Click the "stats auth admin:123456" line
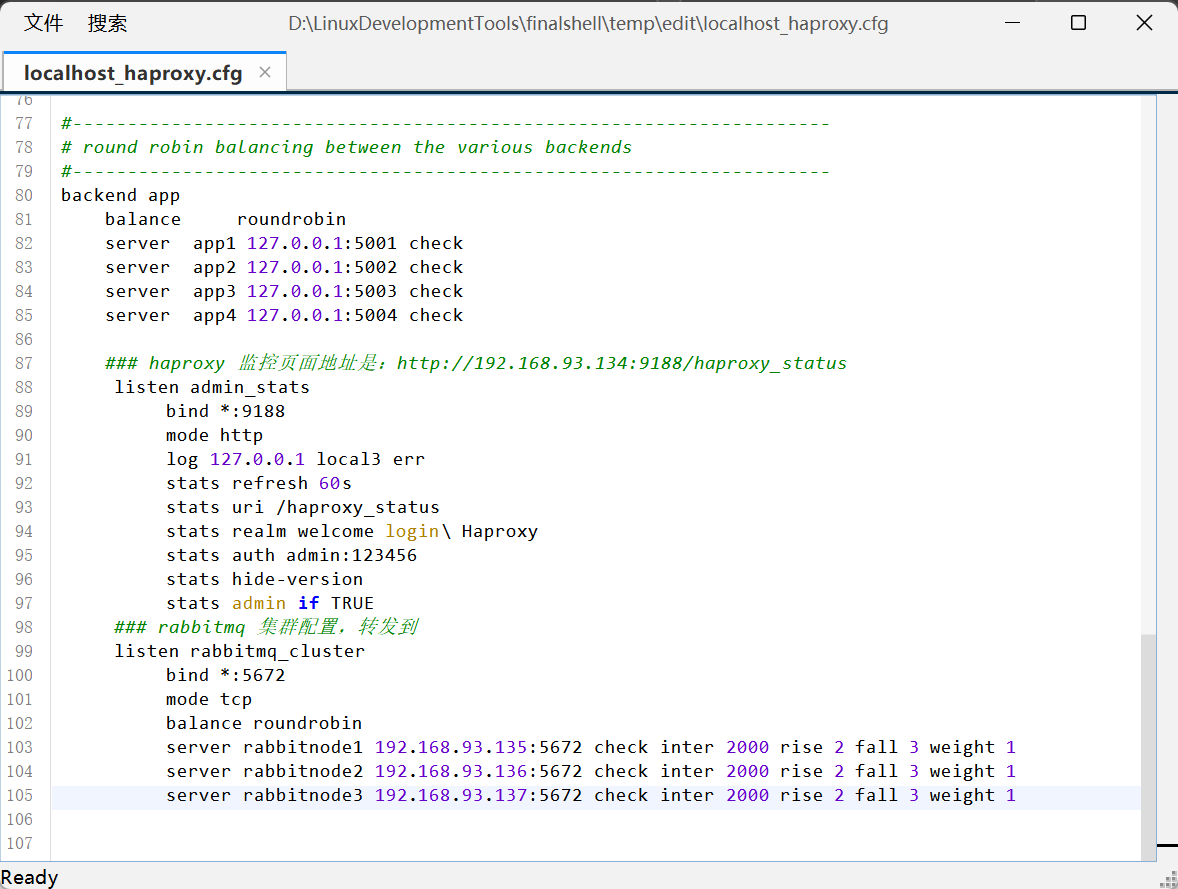The height and width of the screenshot is (889, 1178). tap(291, 555)
